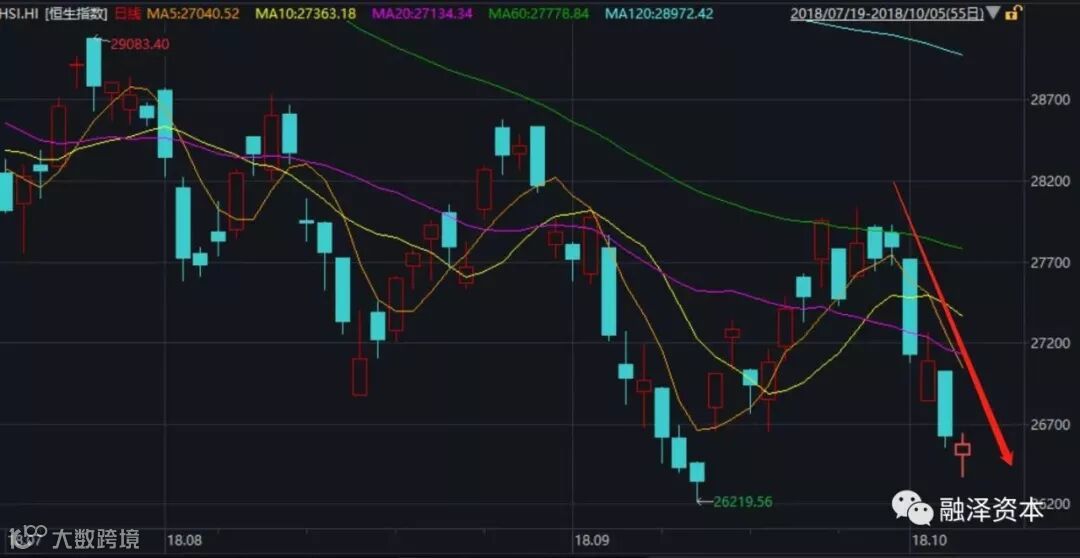Click the 18.08 date axis label

pyautogui.click(x=185, y=540)
